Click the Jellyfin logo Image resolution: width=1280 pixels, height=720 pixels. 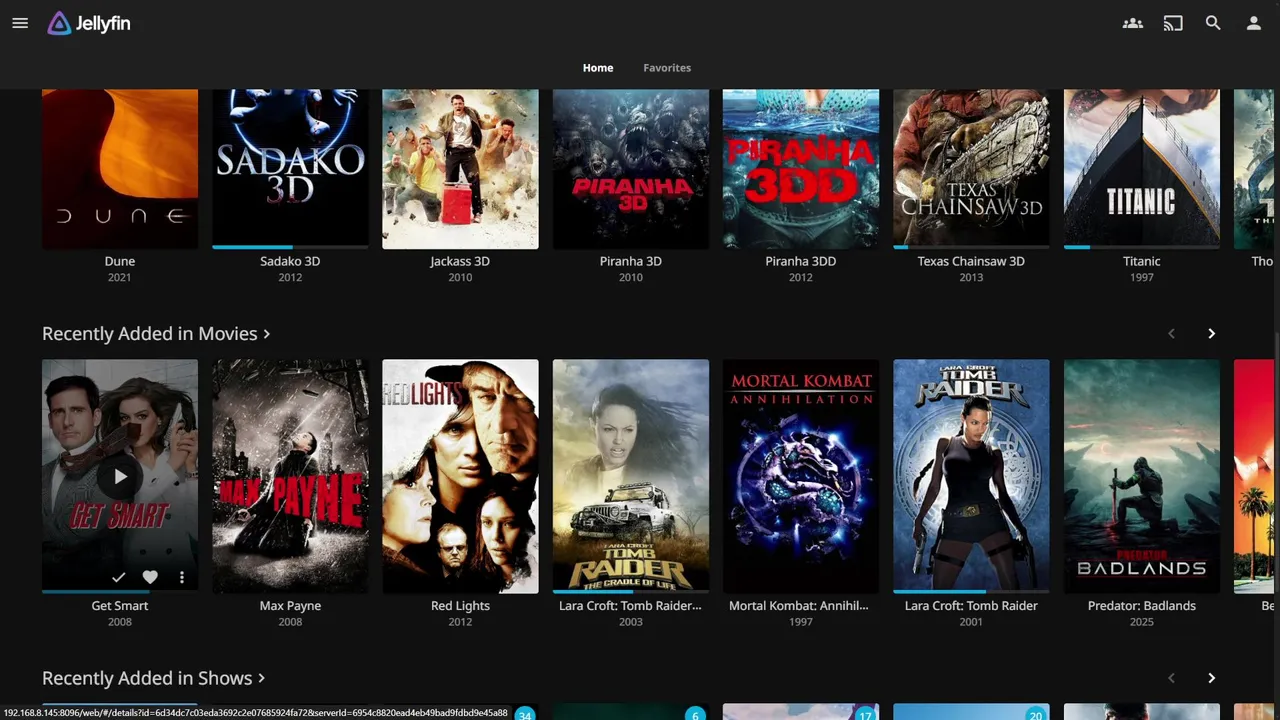89,23
